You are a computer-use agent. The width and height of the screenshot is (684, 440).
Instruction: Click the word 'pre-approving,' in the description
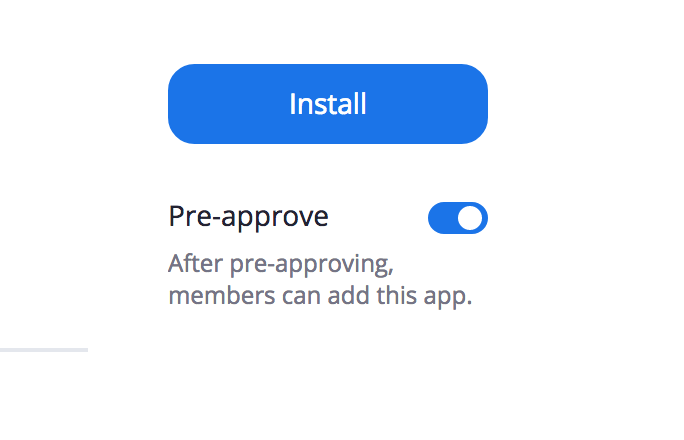pyautogui.click(x=311, y=265)
